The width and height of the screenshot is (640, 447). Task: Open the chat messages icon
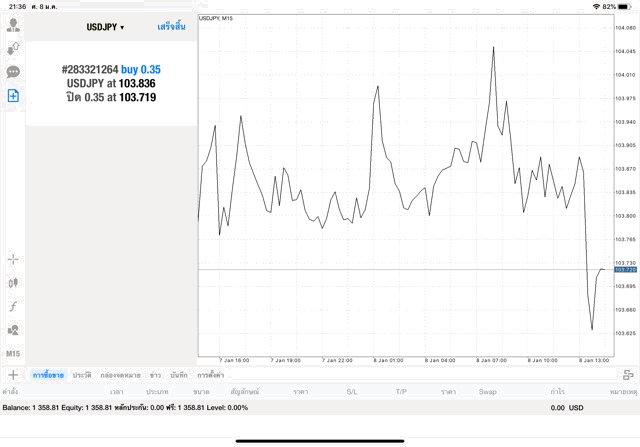(13, 72)
